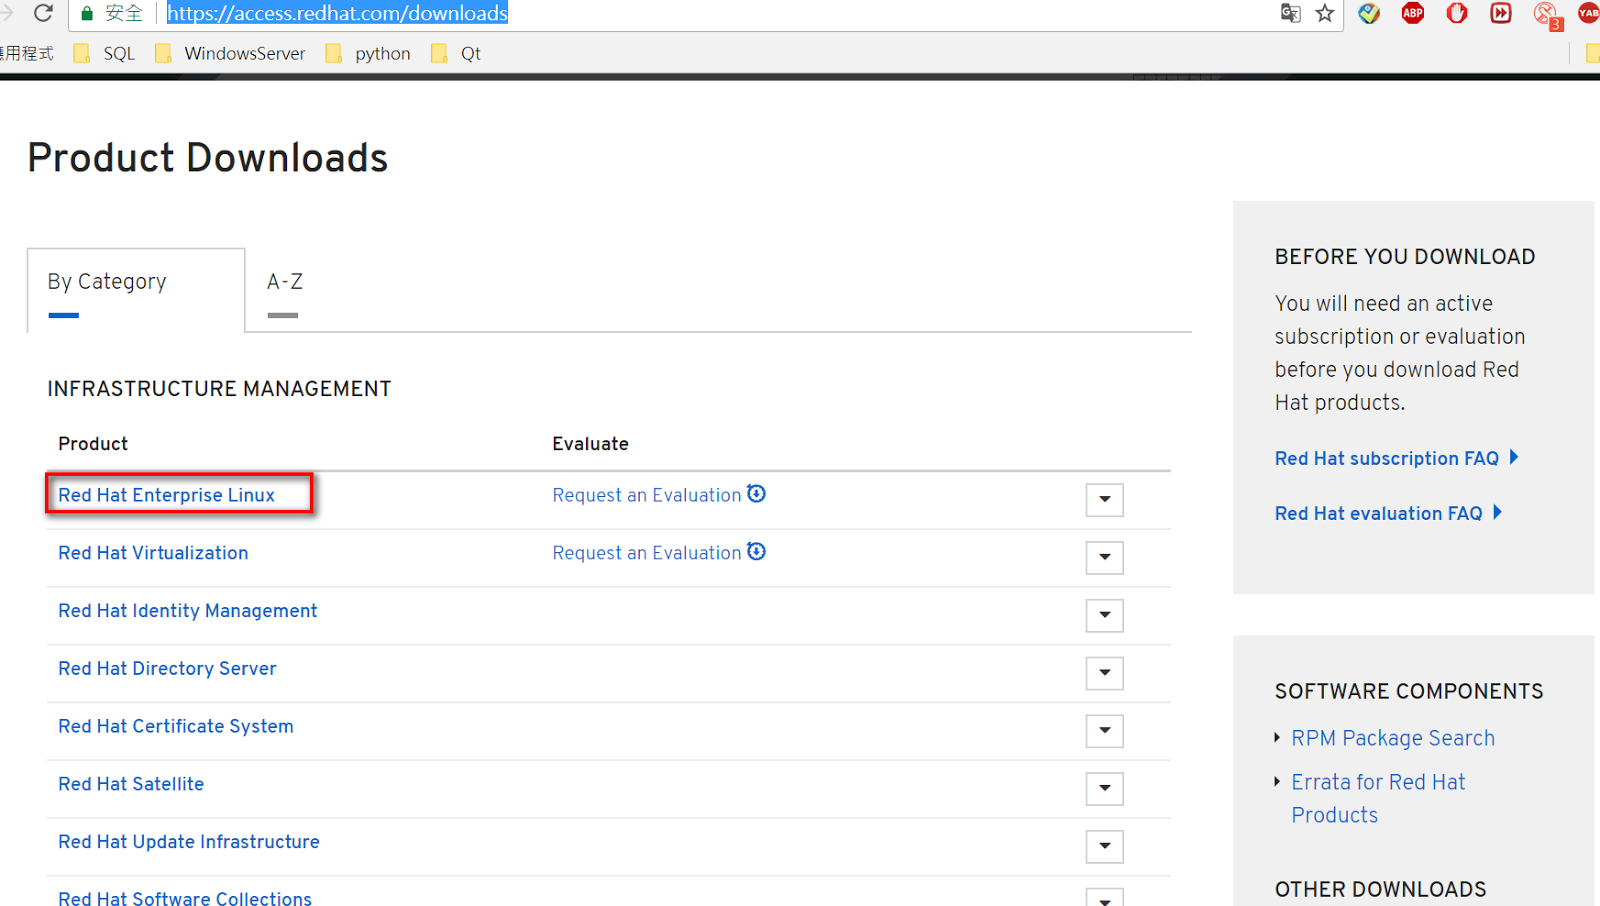1600x906 pixels.
Task: Expand the Red Hat Certificate System row dropdown
Action: pos(1105,731)
